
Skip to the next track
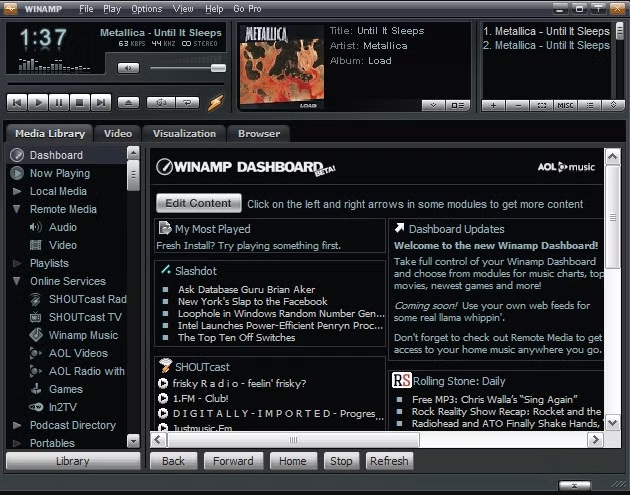(101, 102)
